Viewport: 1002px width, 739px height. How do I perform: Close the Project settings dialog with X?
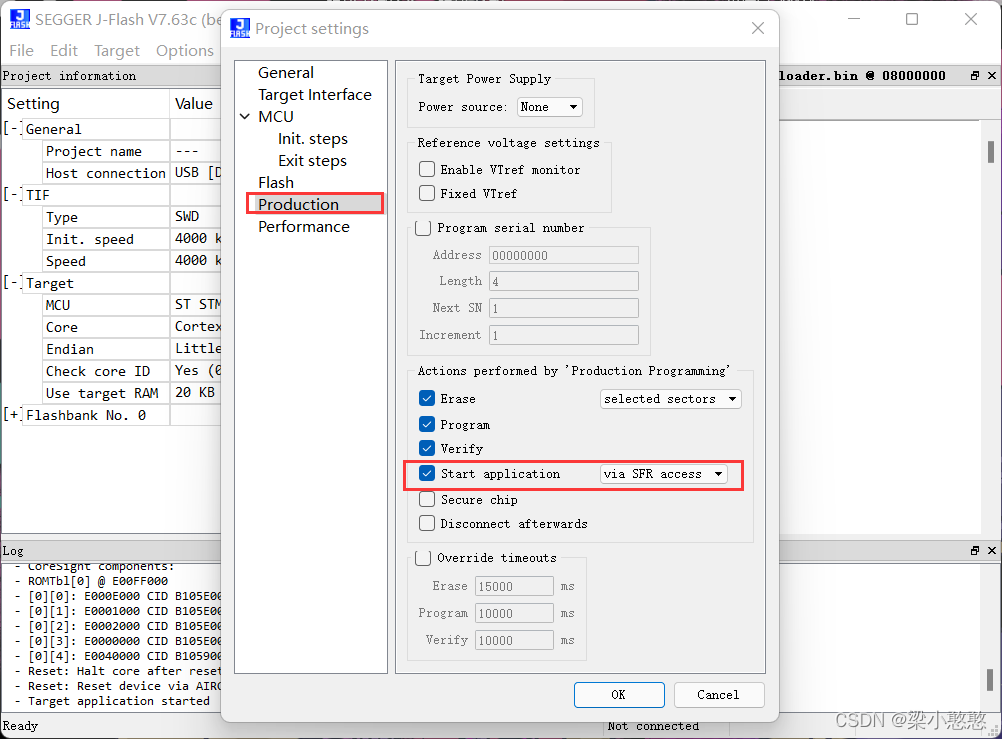[758, 28]
